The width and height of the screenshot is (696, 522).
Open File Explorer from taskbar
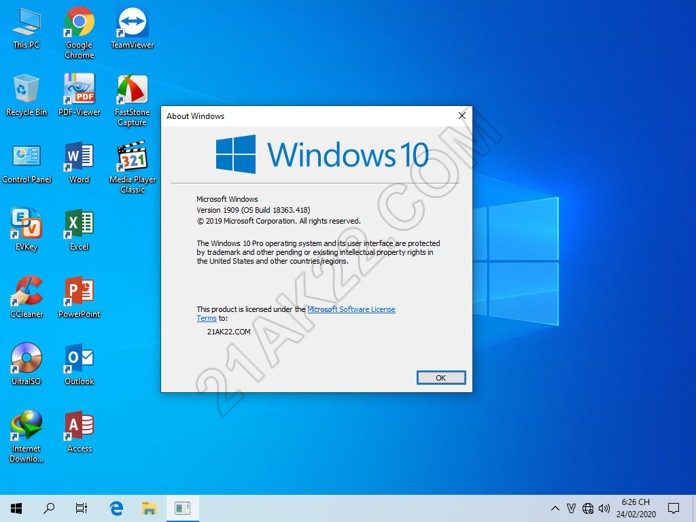tap(149, 508)
